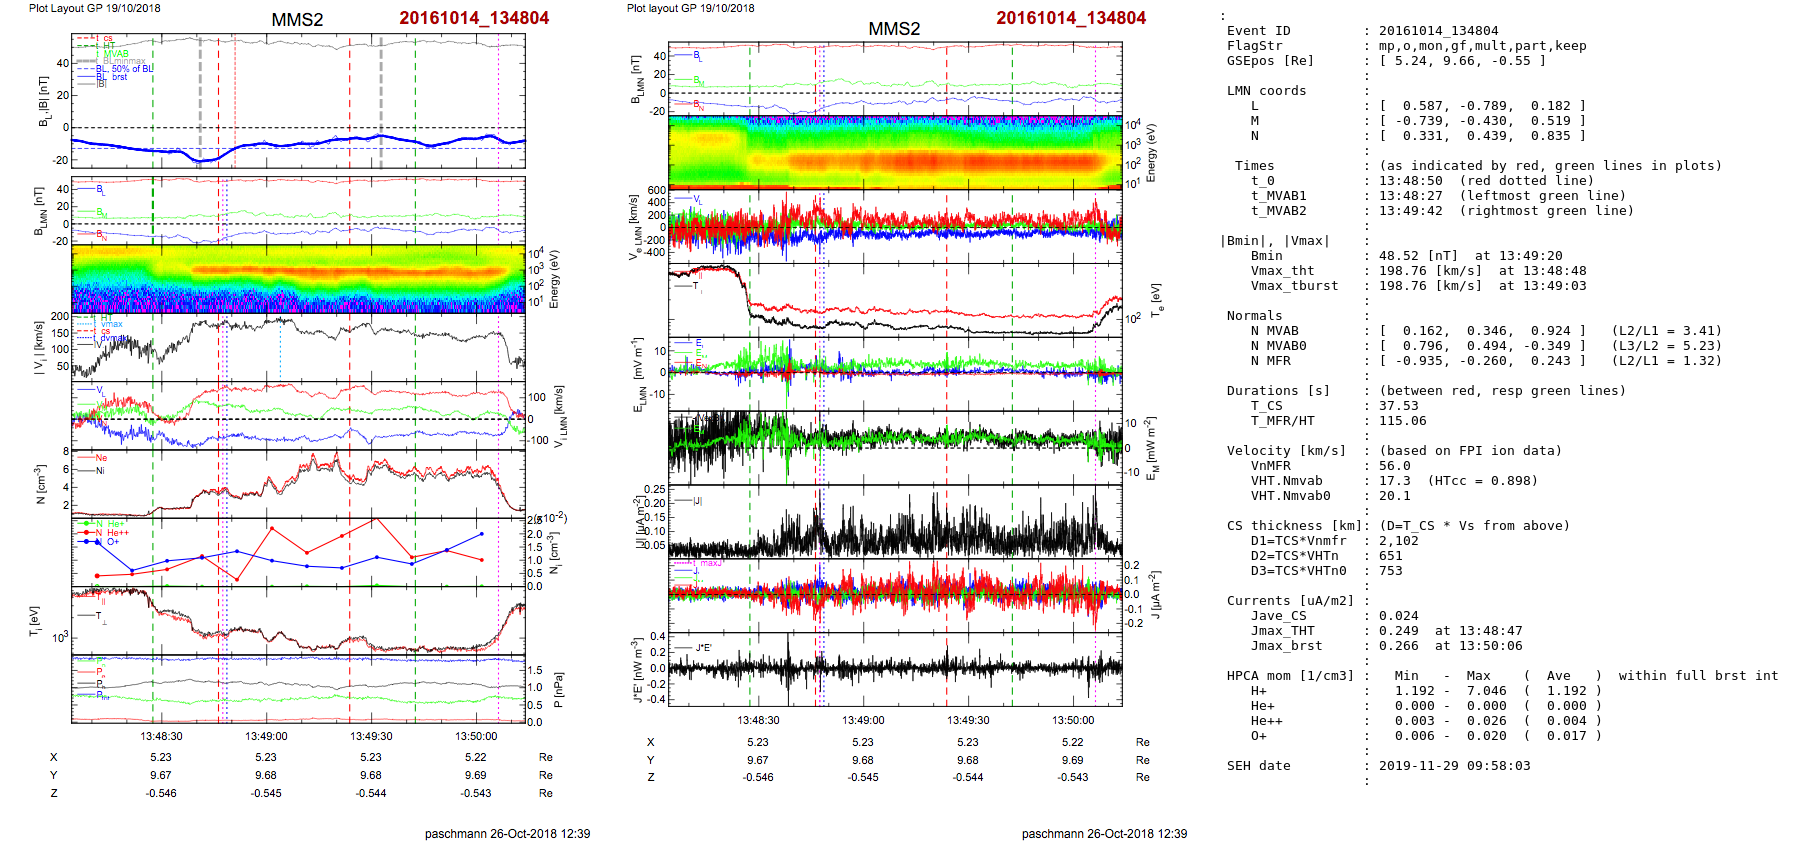Image resolution: width=1804 pixels, height=841 pixels.
Task: Click Vmax_tburst value at 13:49:03
Action: [x=1482, y=286]
